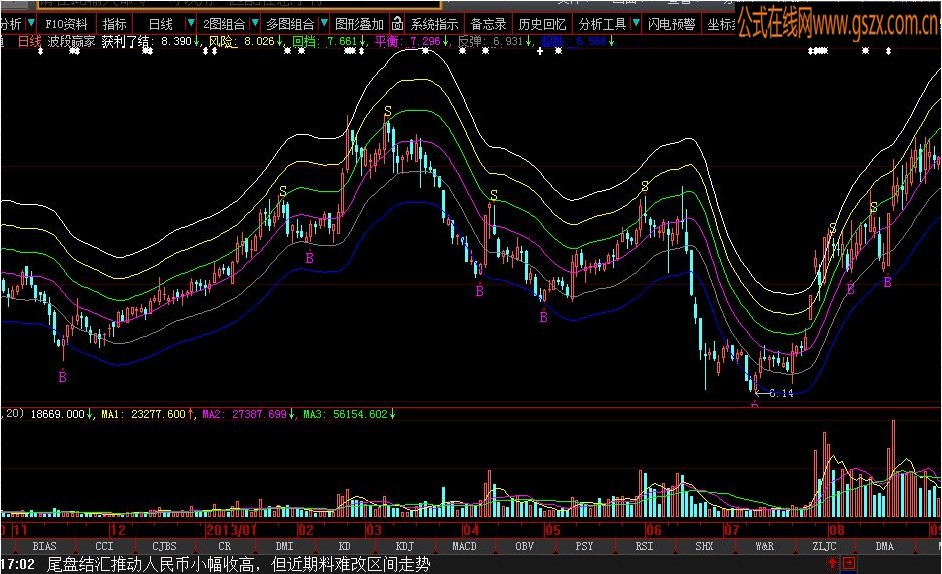This screenshot has height=574, width=942.
Task: Click the 08 month marker on the time axis
Action: click(836, 530)
